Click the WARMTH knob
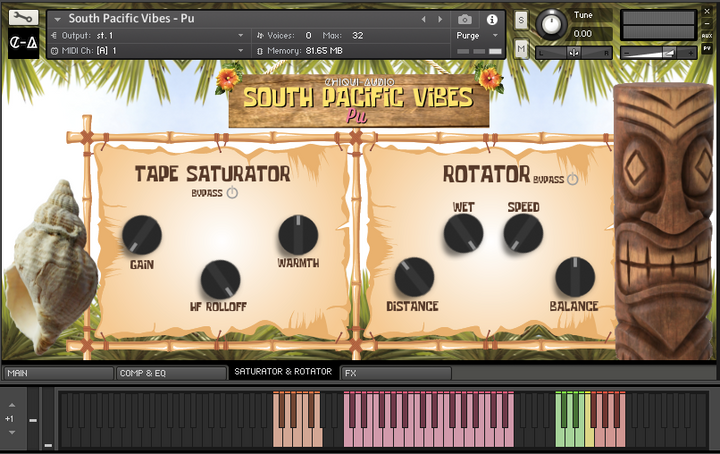Viewport: 720px width, 454px height. point(298,235)
